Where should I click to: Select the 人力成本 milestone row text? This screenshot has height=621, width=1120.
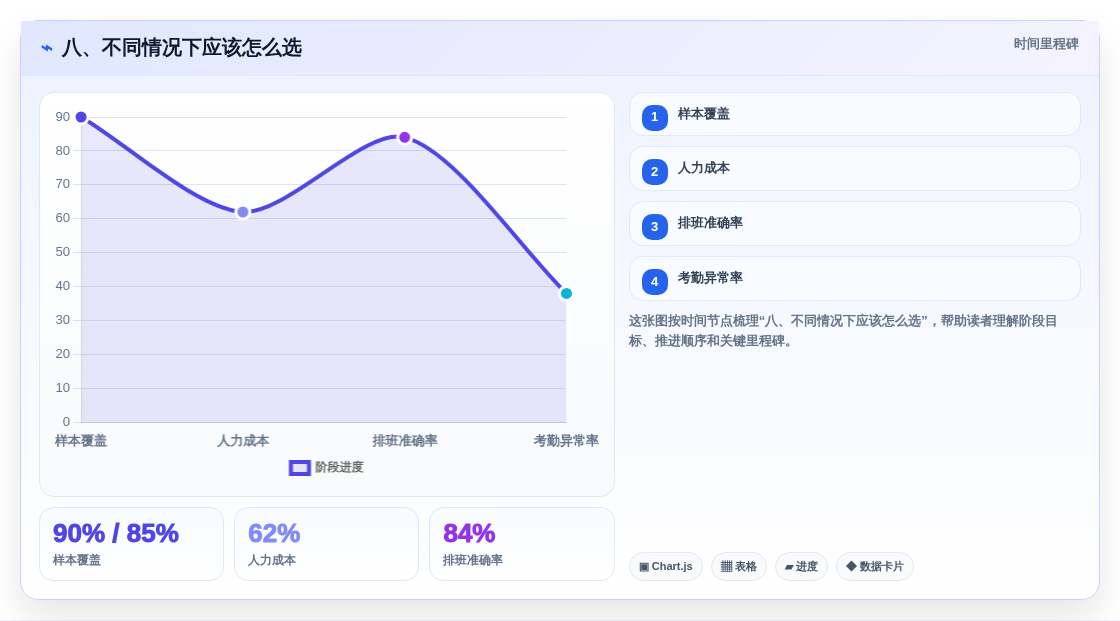pos(704,168)
